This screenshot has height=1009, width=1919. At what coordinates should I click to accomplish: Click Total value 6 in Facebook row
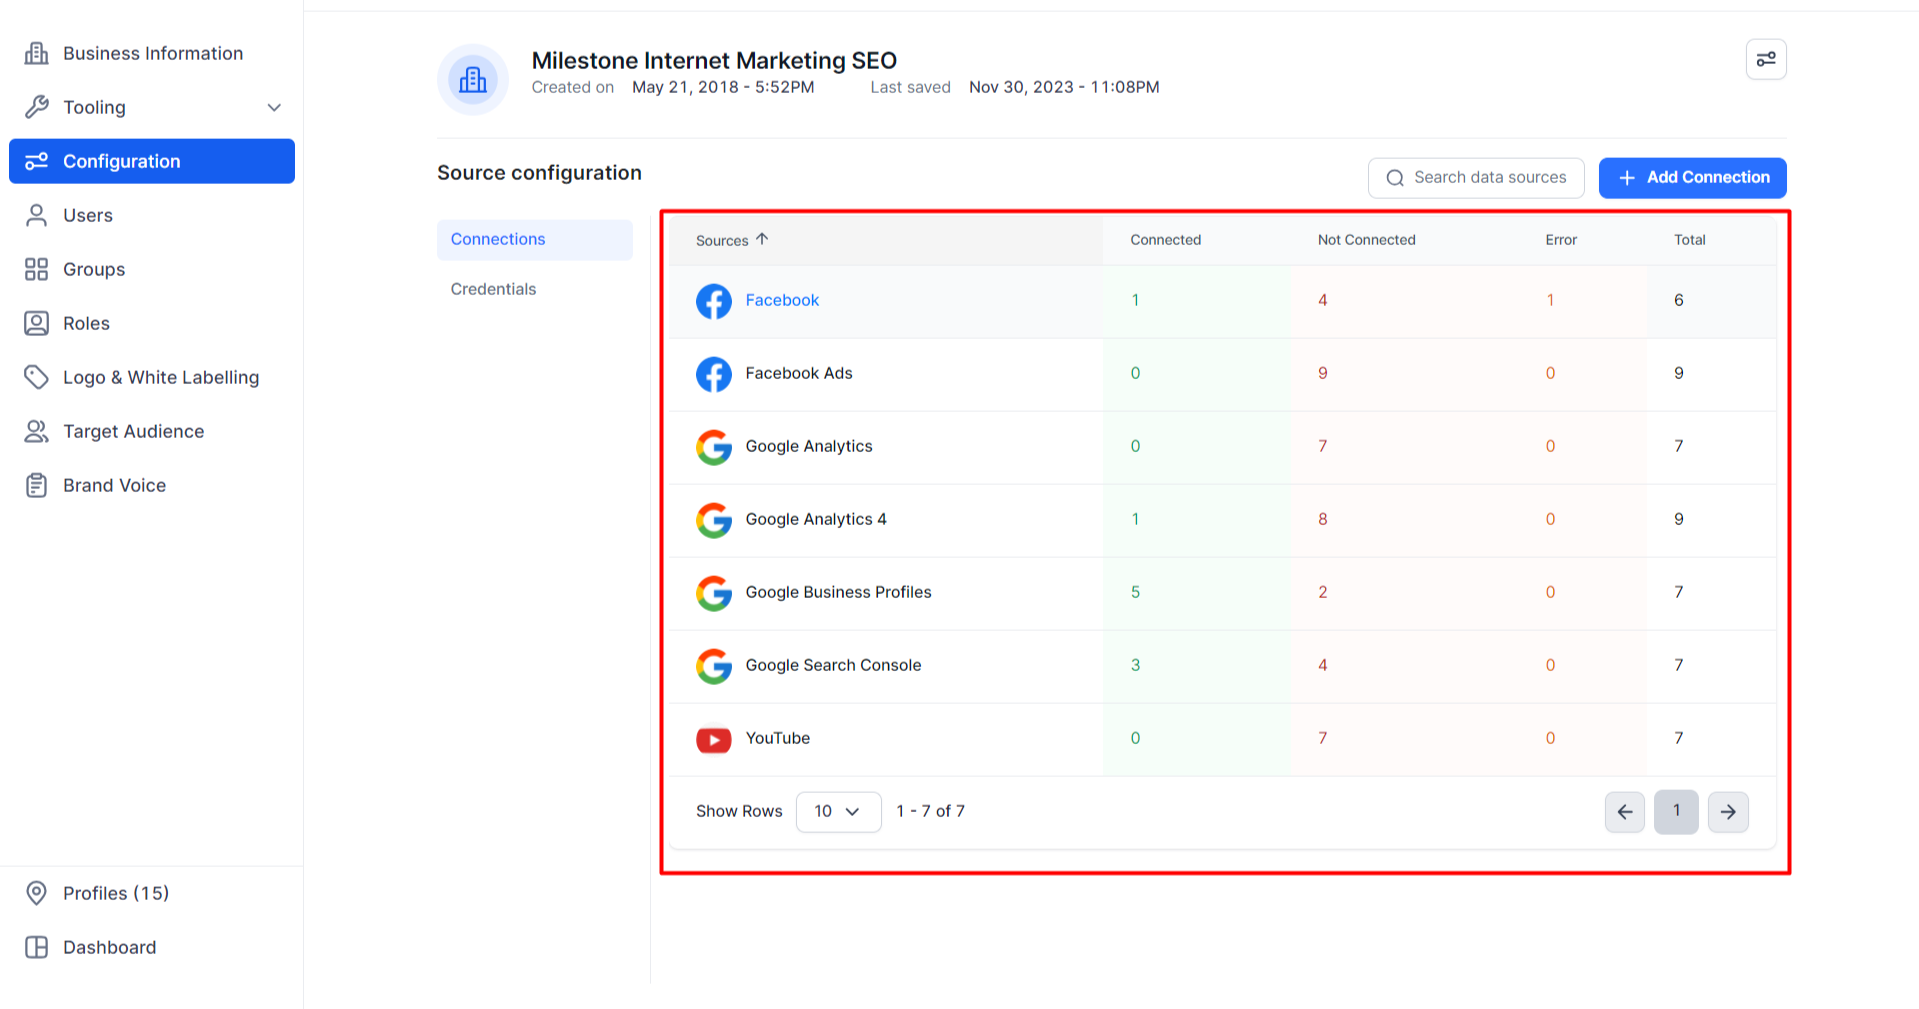pyautogui.click(x=1679, y=300)
